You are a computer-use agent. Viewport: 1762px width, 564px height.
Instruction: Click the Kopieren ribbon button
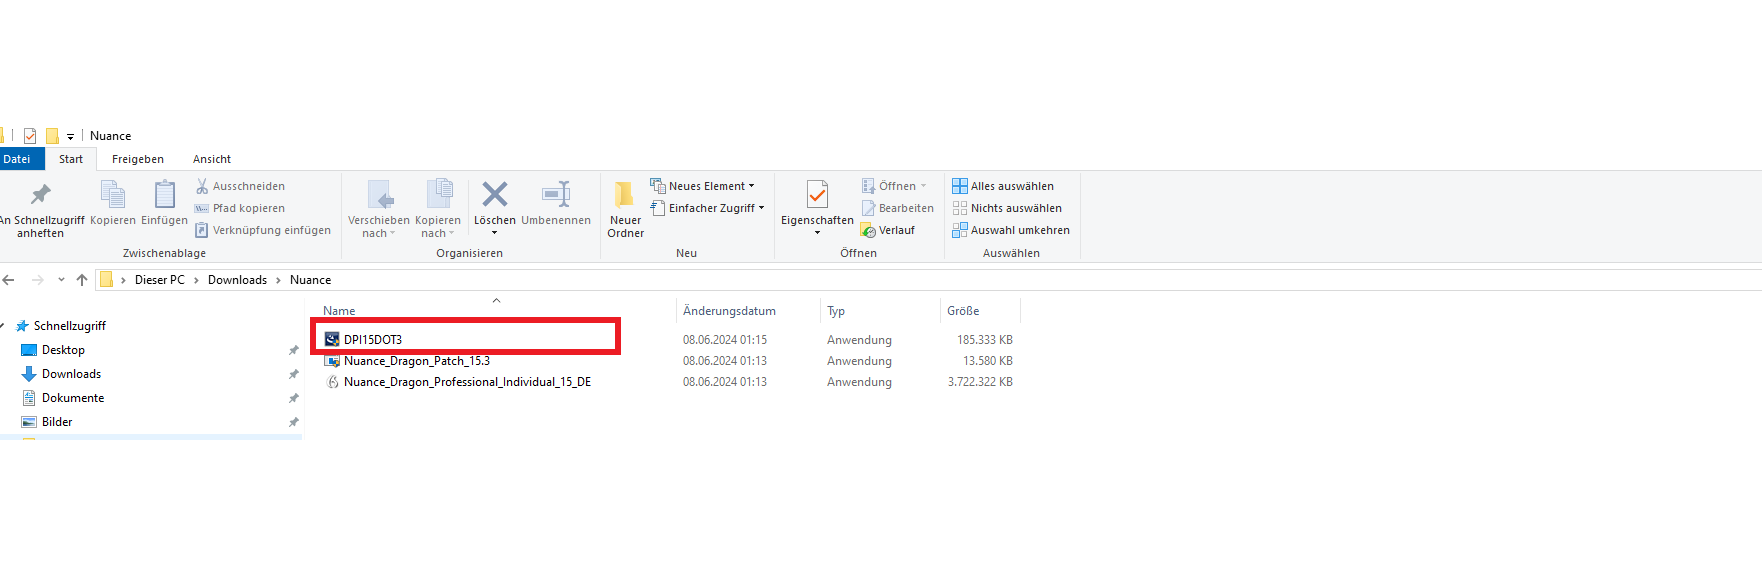coord(113,203)
